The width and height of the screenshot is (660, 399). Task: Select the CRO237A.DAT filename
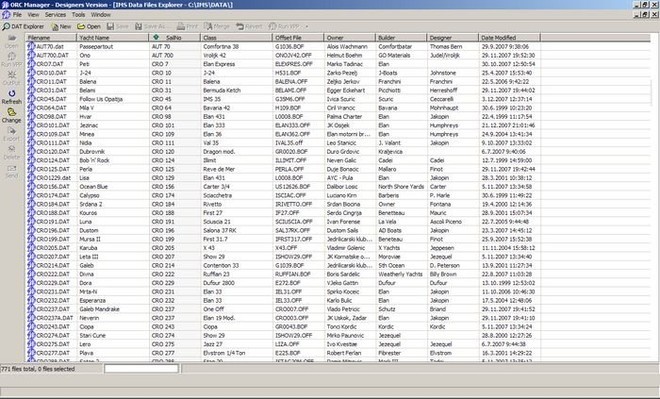tap(55, 318)
